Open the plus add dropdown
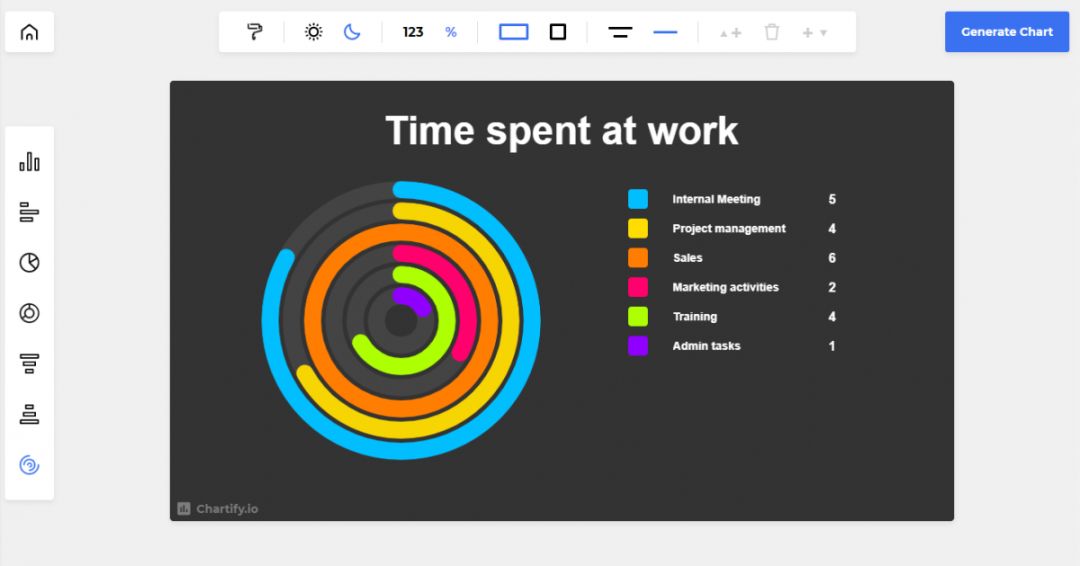The width and height of the screenshot is (1080, 566). tap(814, 32)
